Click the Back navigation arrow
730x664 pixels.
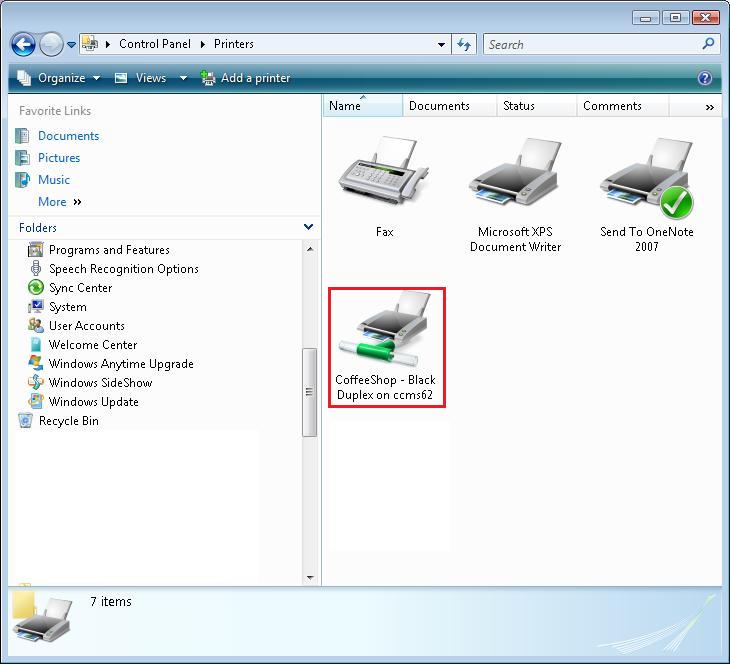pyautogui.click(x=24, y=44)
